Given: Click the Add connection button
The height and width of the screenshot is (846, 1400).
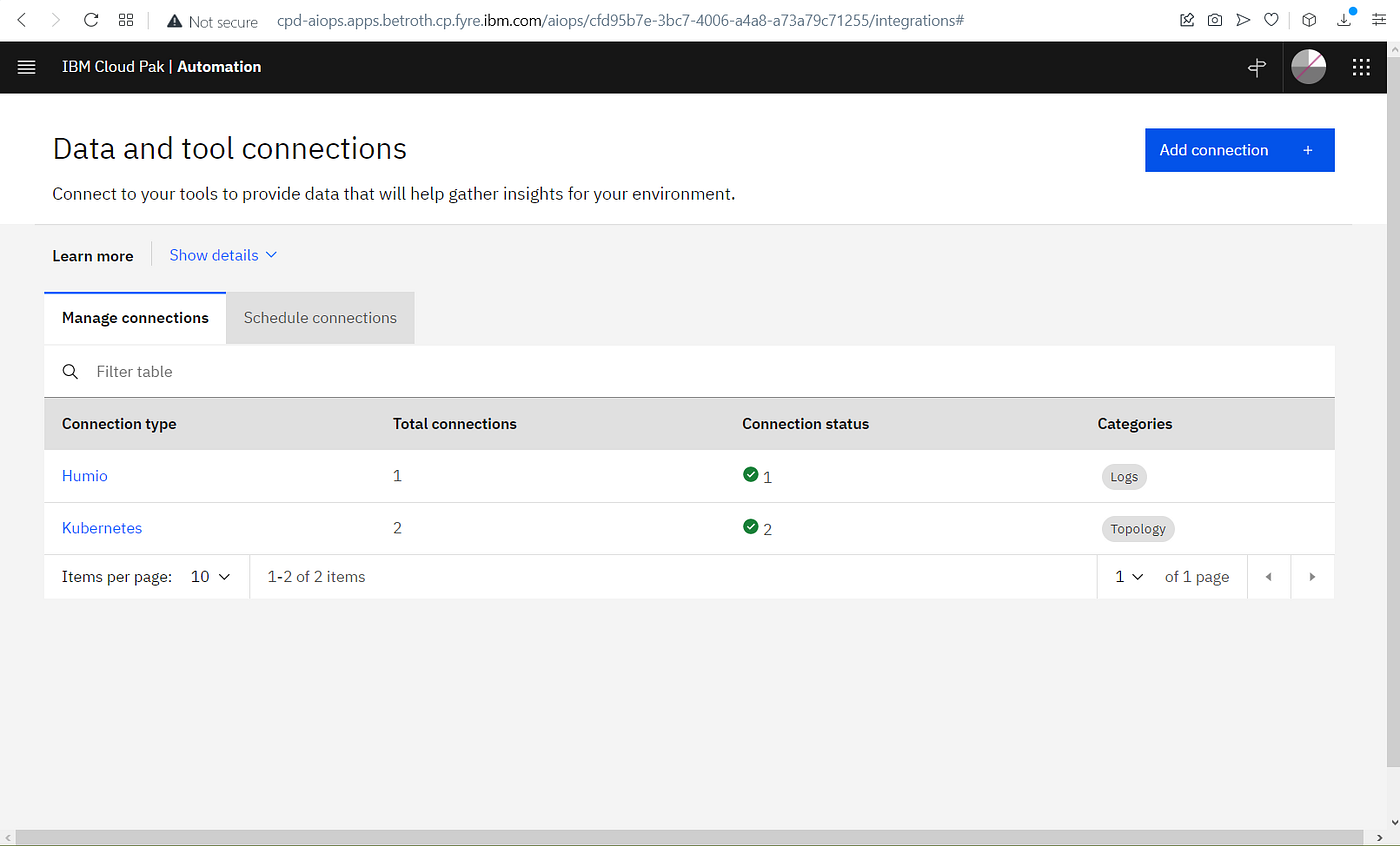Looking at the screenshot, I should (x=1240, y=150).
